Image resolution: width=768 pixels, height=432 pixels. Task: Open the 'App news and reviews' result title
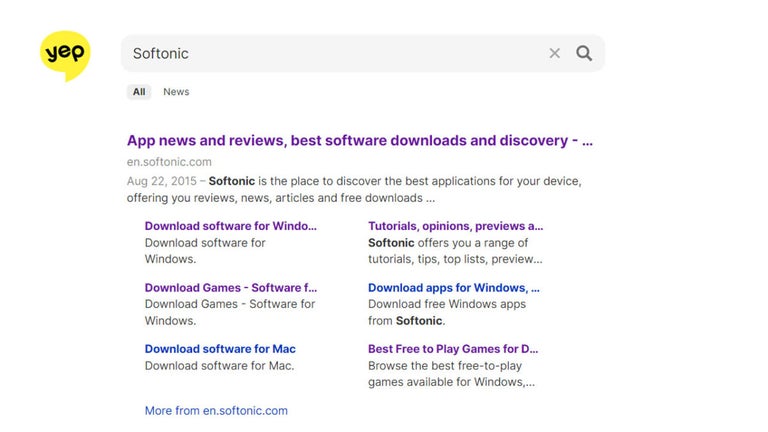coord(360,141)
